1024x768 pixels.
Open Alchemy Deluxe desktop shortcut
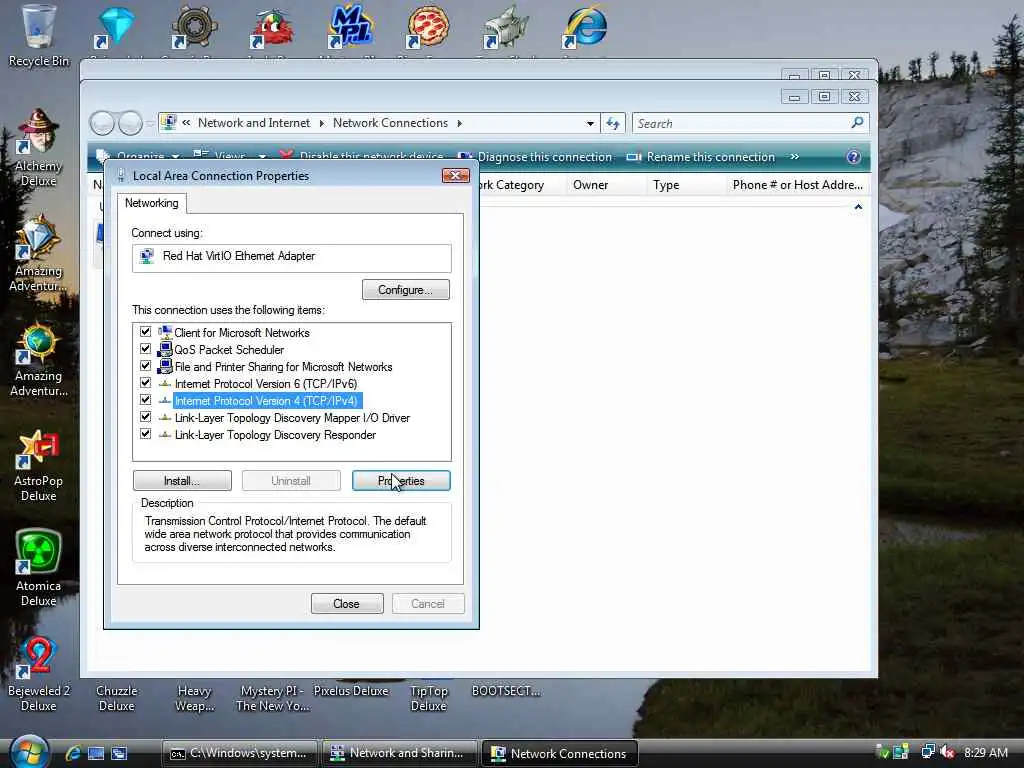coord(38,148)
